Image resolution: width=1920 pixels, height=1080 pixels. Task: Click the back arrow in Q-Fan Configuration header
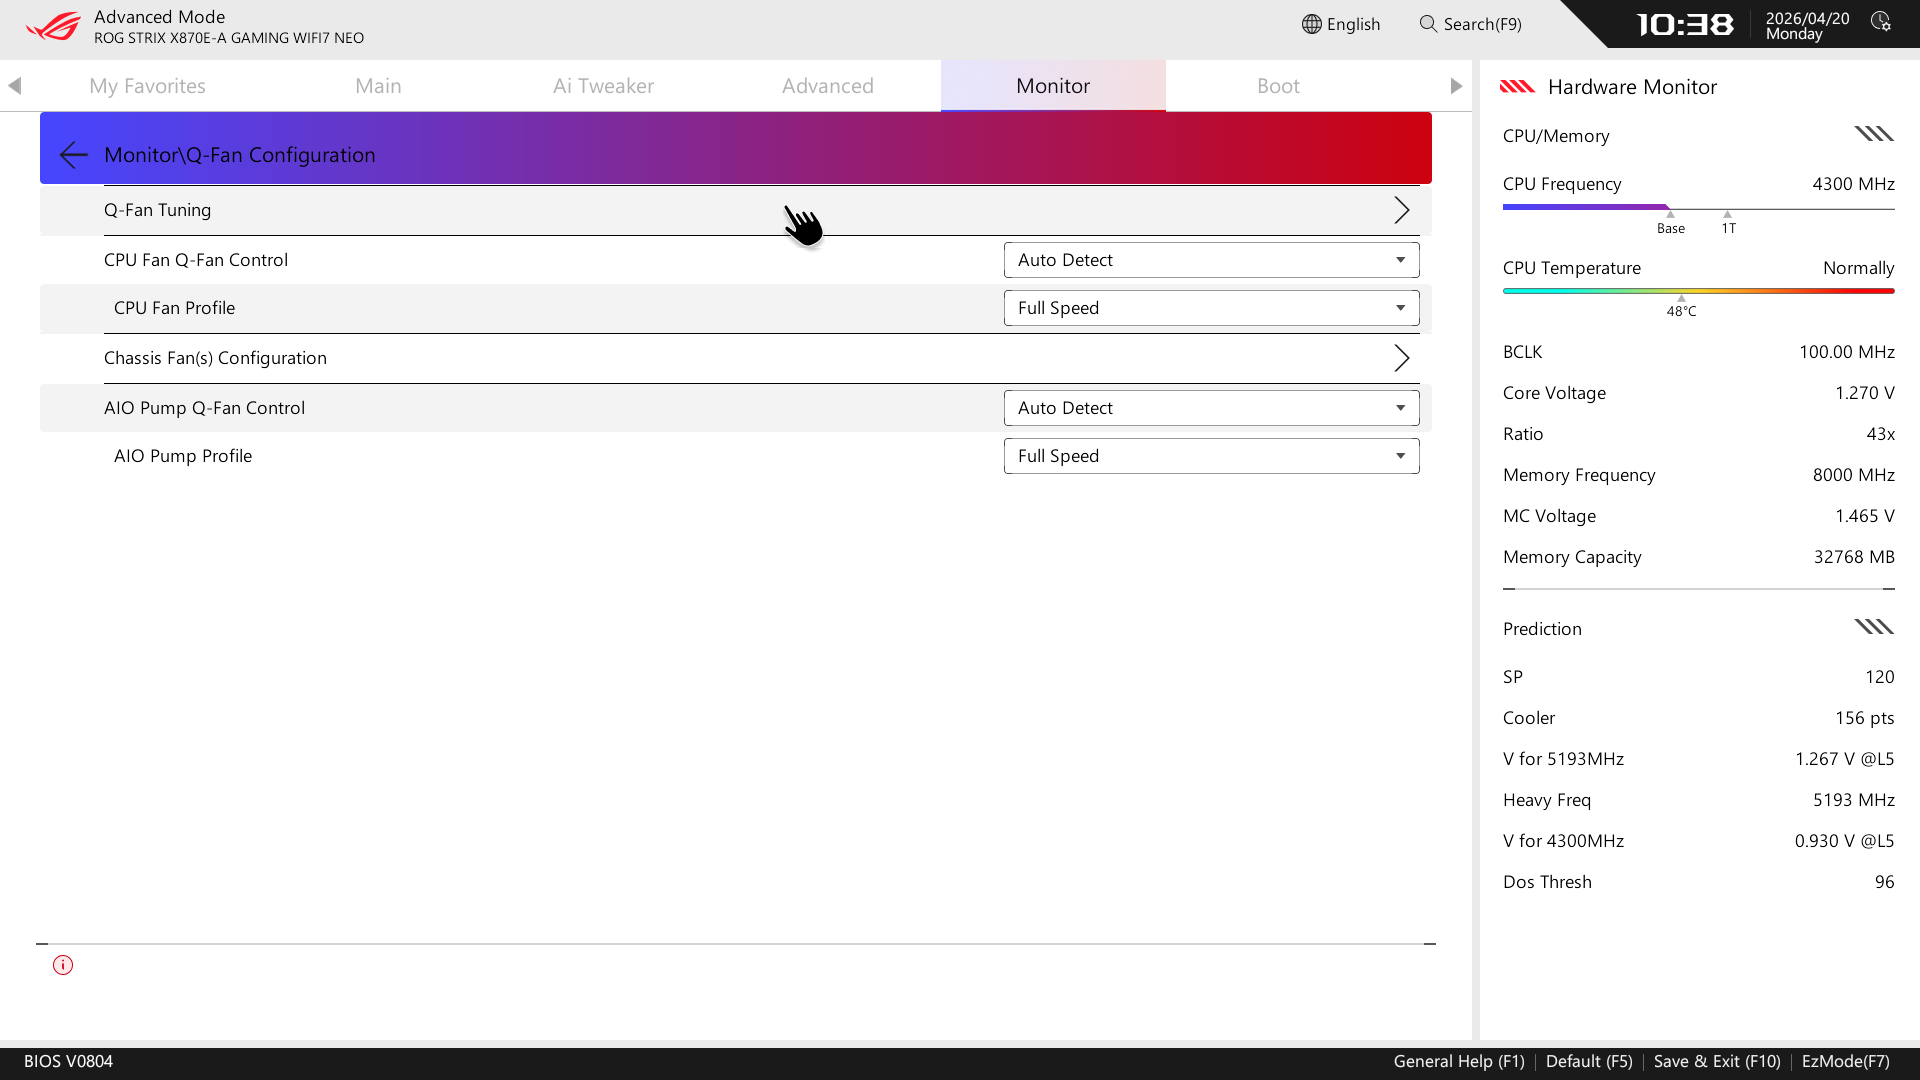(73, 155)
